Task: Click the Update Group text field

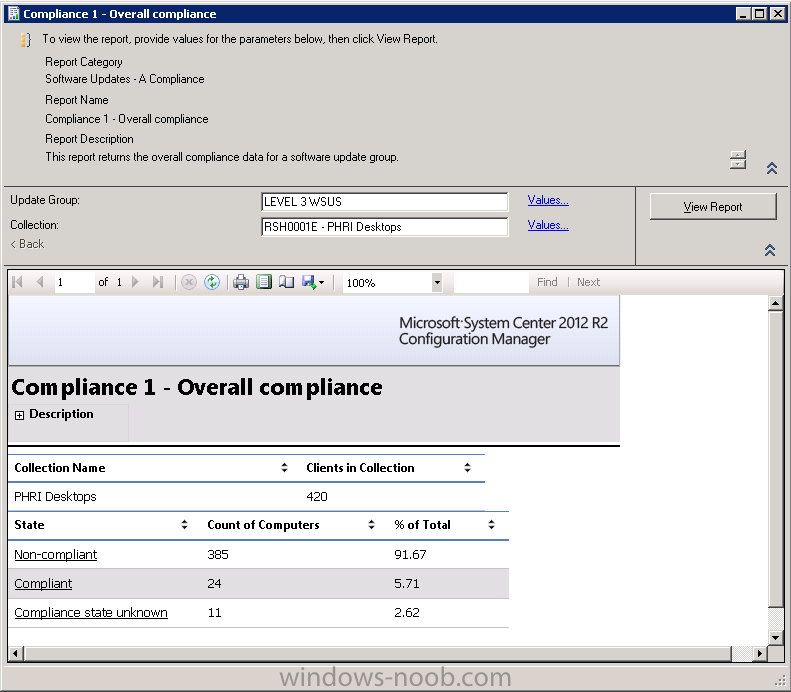Action: click(384, 202)
